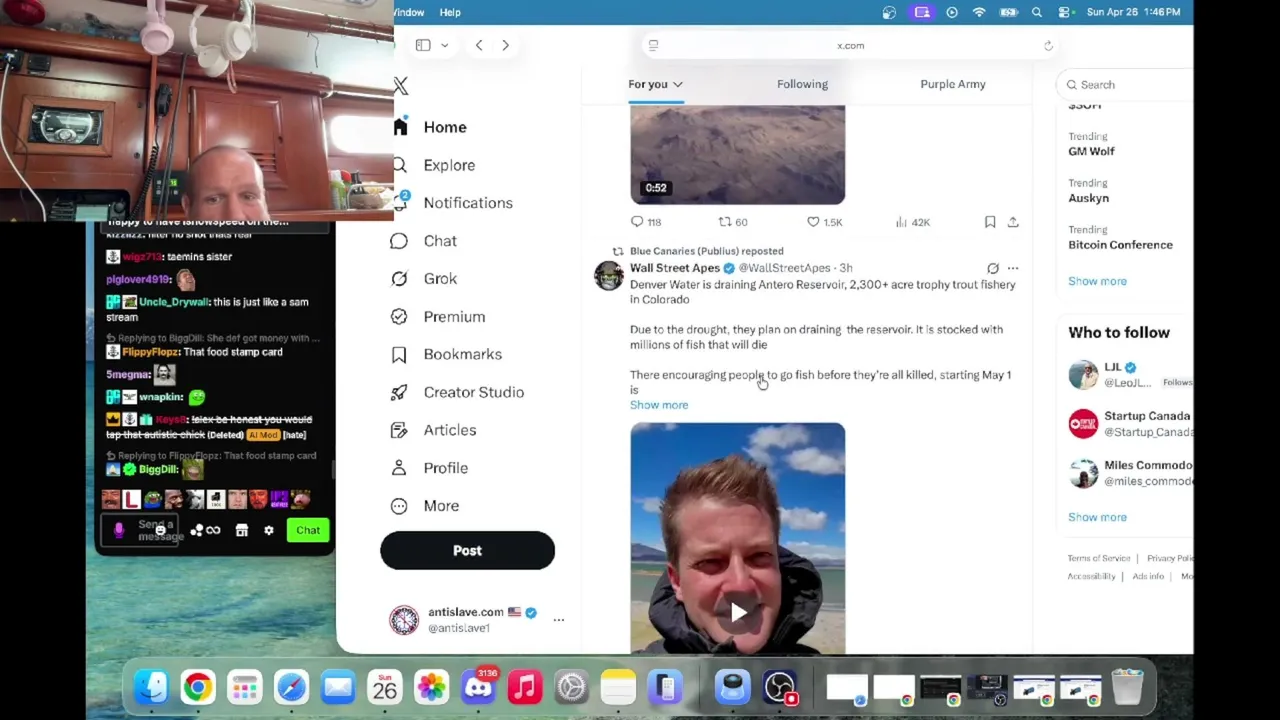Image resolution: width=1280 pixels, height=720 pixels.
Task: Switch to the Purple Army tab
Action: tap(952, 84)
